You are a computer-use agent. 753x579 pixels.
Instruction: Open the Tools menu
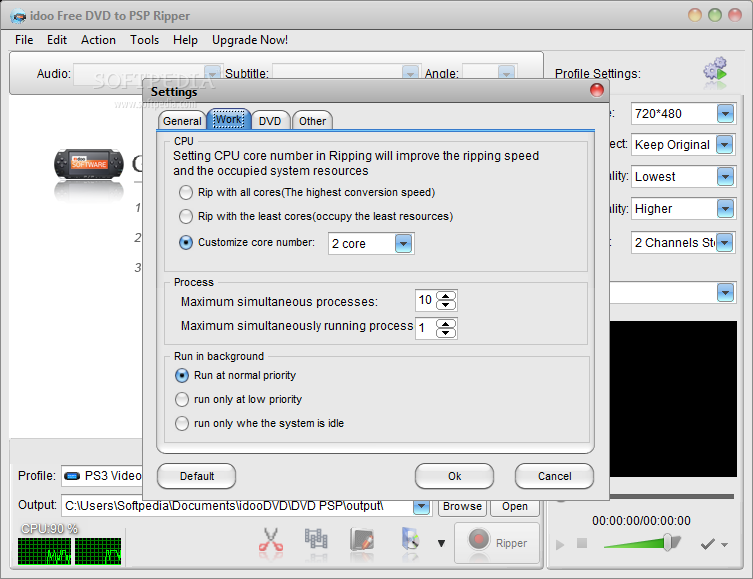(144, 40)
